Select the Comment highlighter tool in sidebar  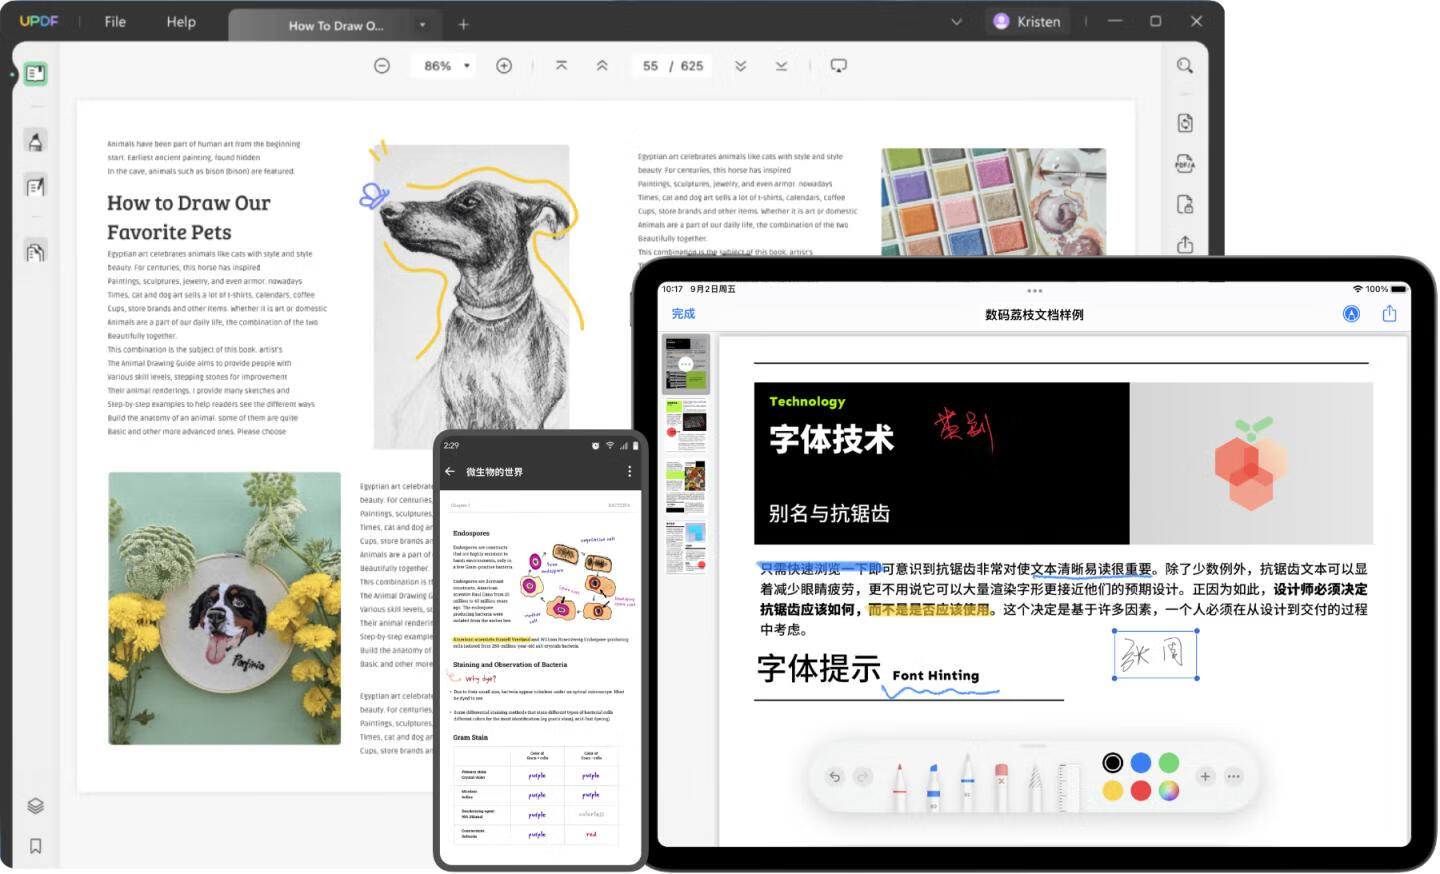click(x=35, y=141)
